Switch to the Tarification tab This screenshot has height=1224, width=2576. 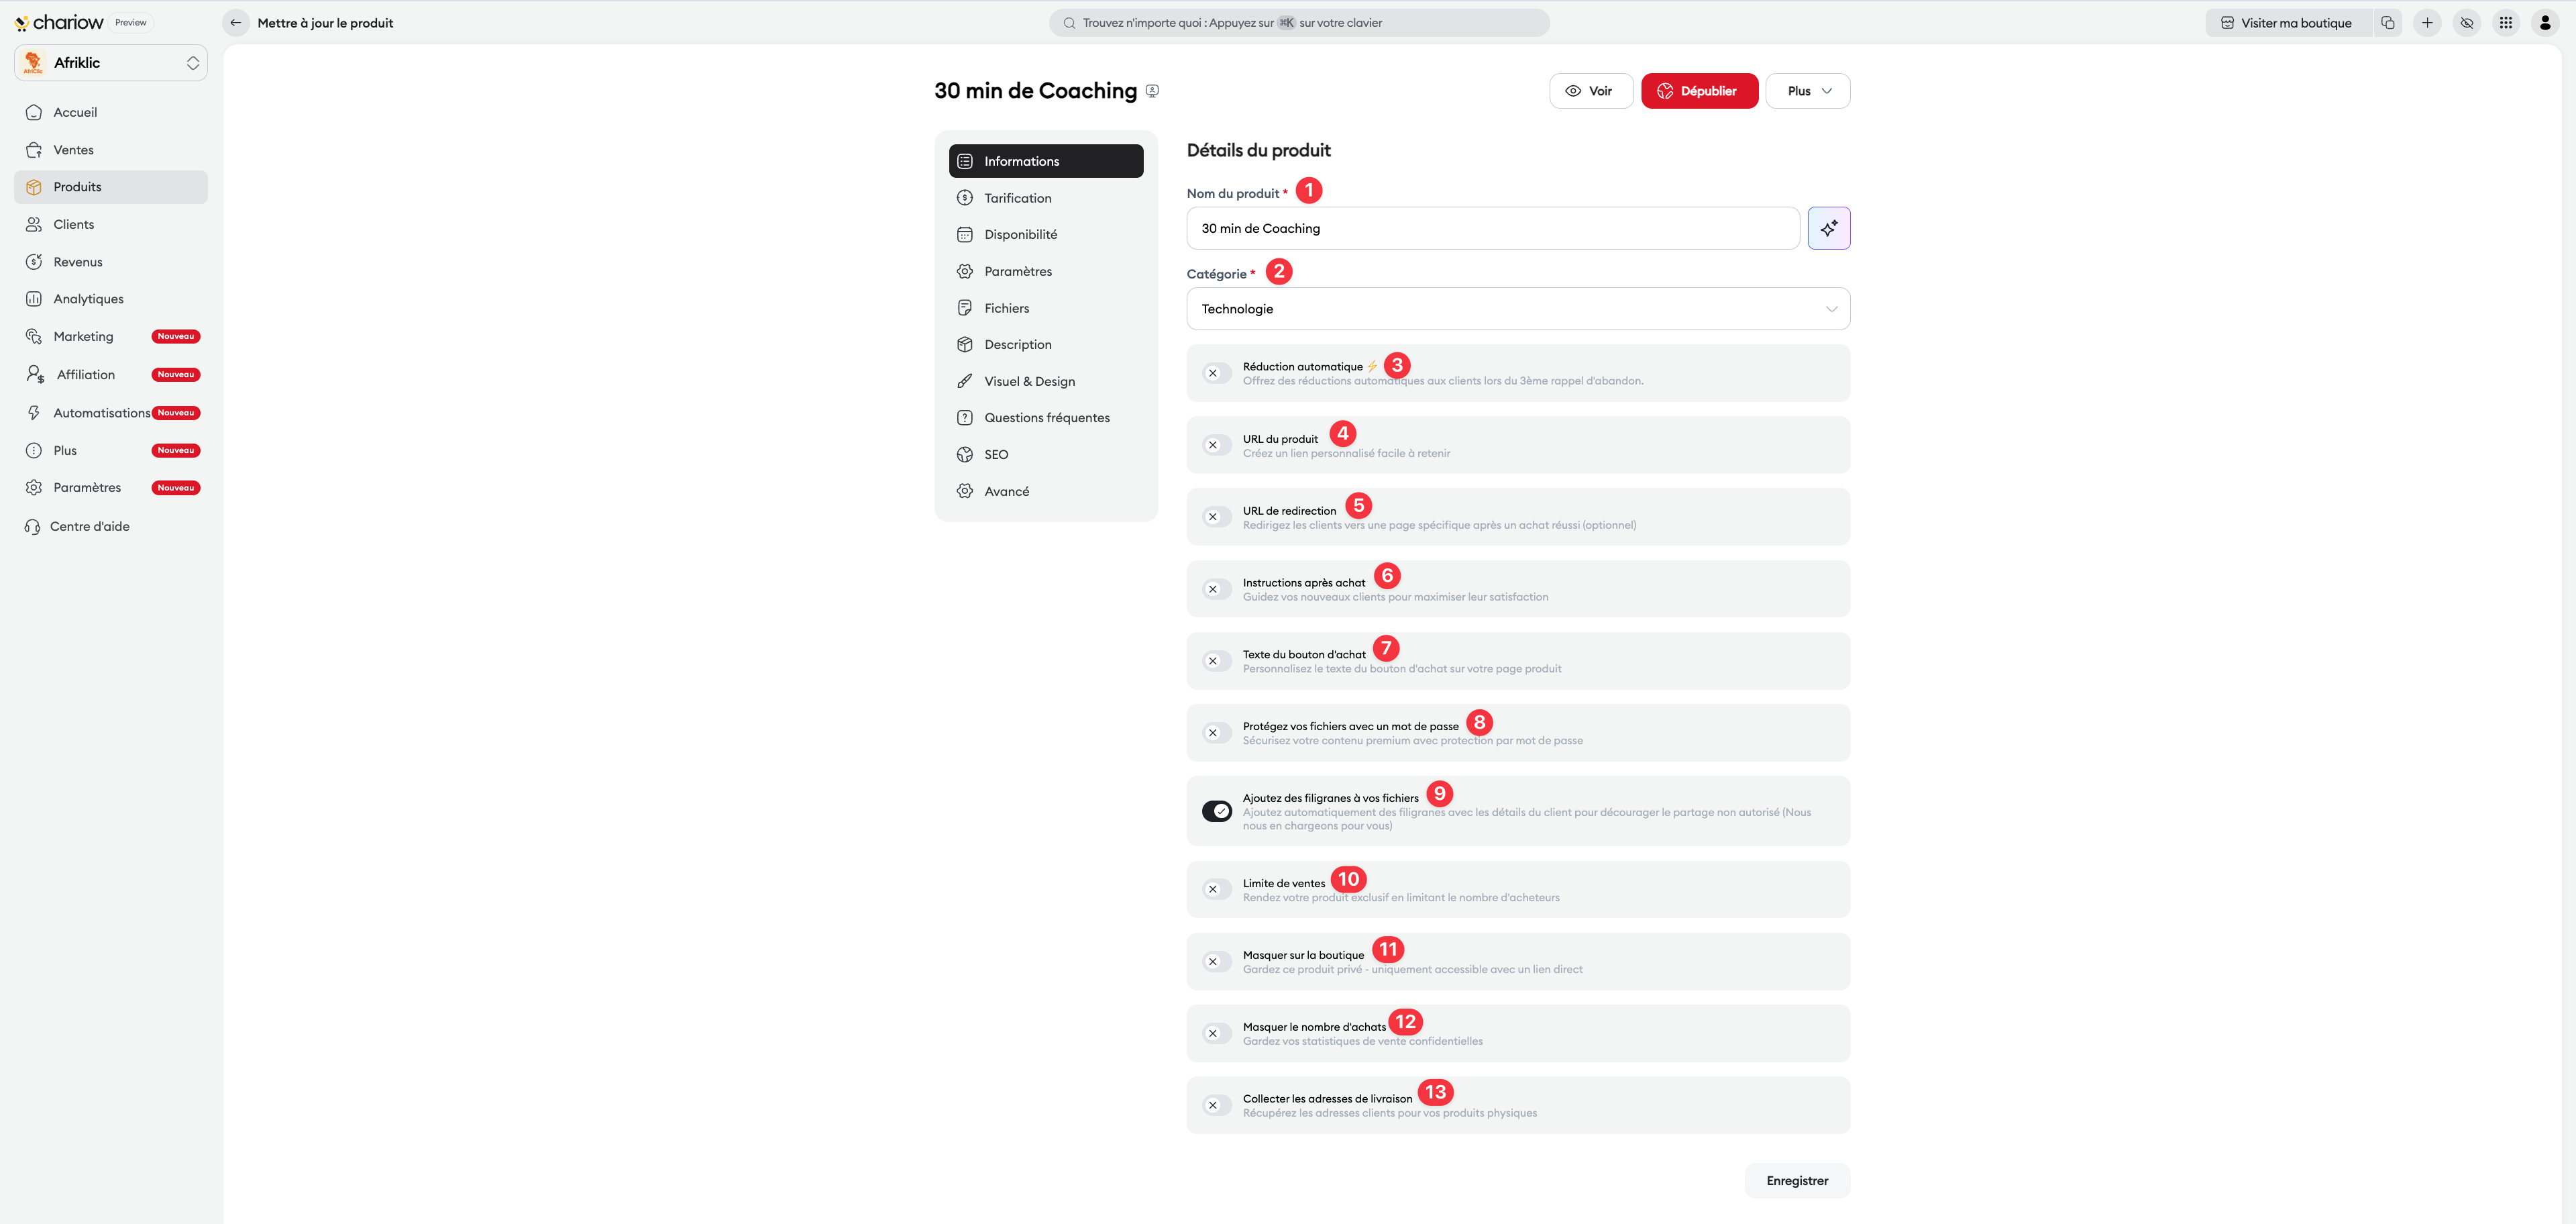1017,198
